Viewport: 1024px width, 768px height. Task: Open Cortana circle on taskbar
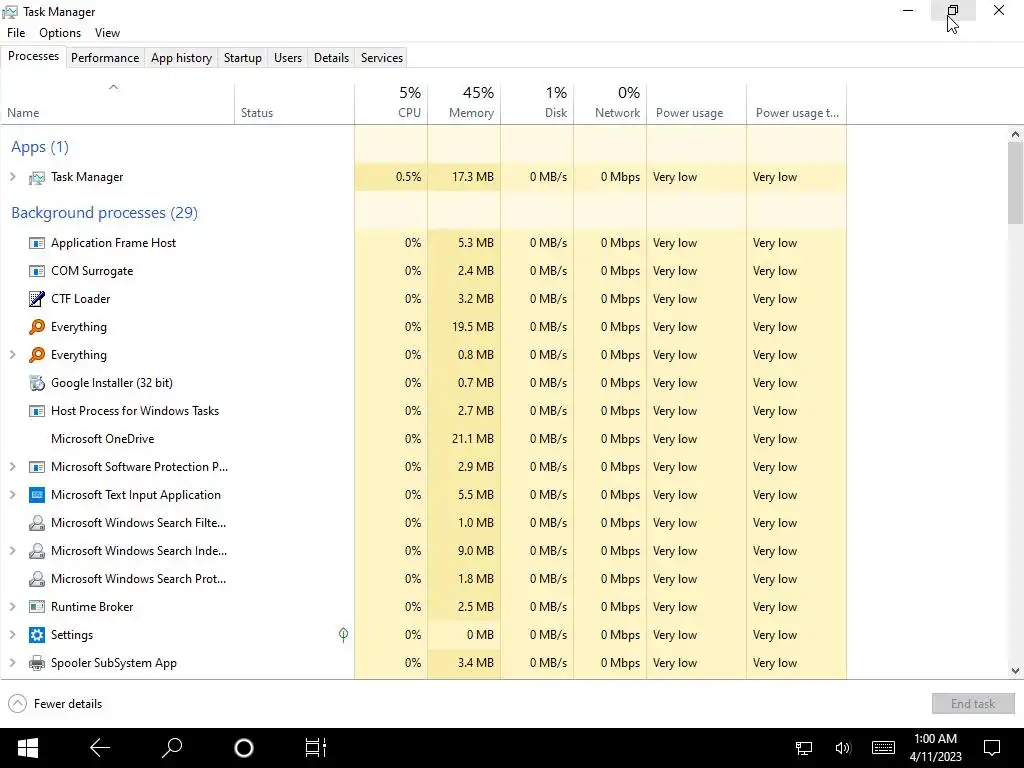coord(244,748)
